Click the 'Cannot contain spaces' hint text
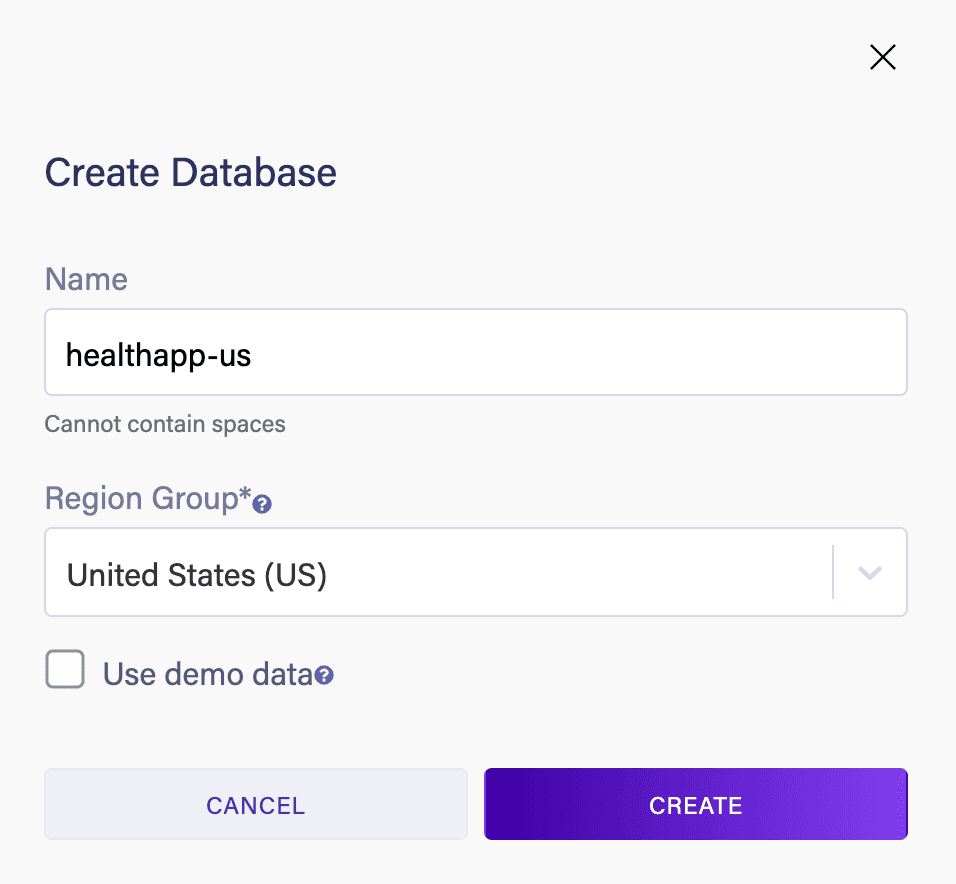956x884 pixels. [165, 424]
